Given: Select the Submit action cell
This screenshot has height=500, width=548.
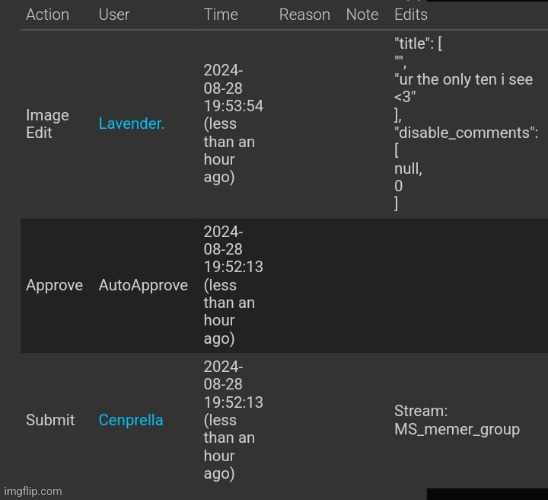Looking at the screenshot, I should tap(50, 420).
